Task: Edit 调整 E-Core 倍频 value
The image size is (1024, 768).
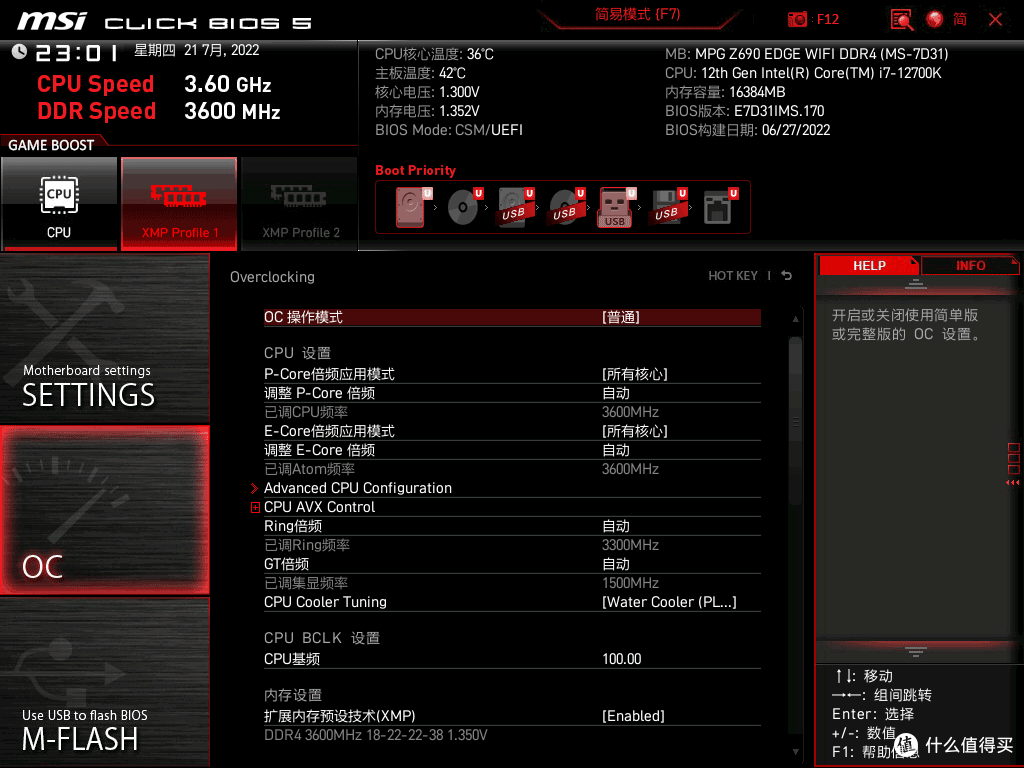Action: [616, 450]
